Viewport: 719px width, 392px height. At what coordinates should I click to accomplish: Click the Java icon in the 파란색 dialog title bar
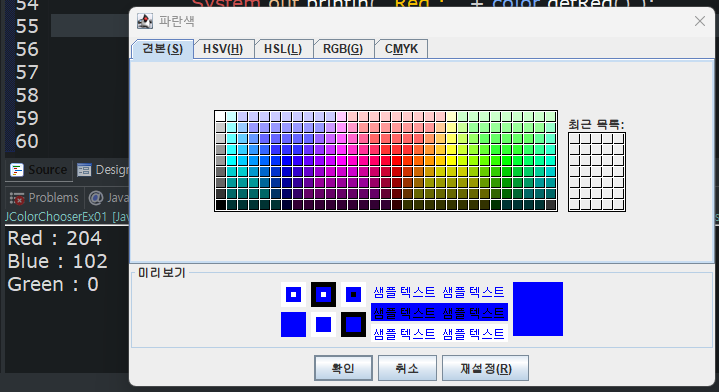coord(145,21)
